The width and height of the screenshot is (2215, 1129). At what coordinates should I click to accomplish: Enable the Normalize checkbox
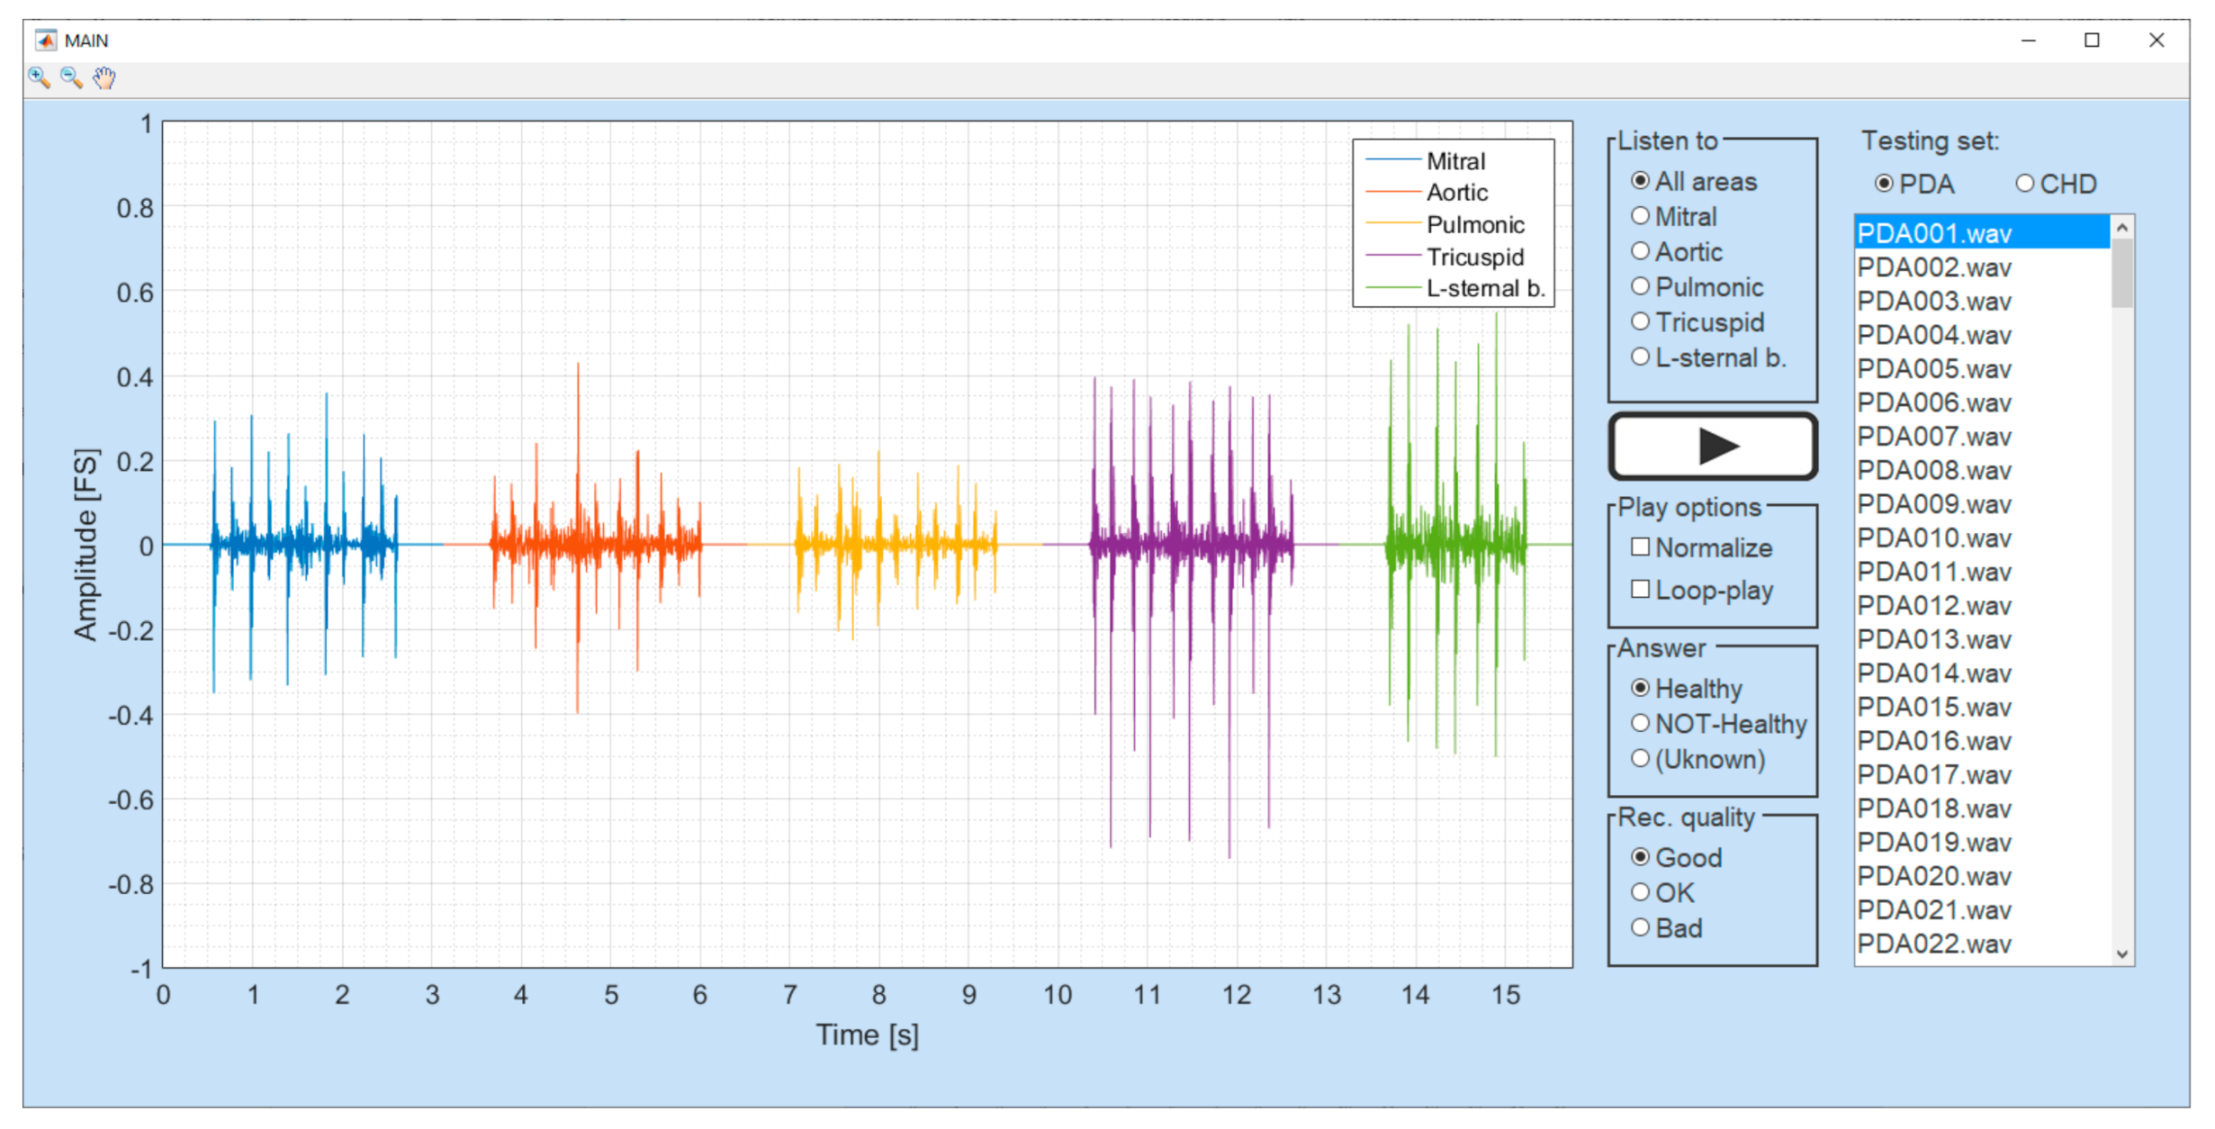pos(1640,547)
